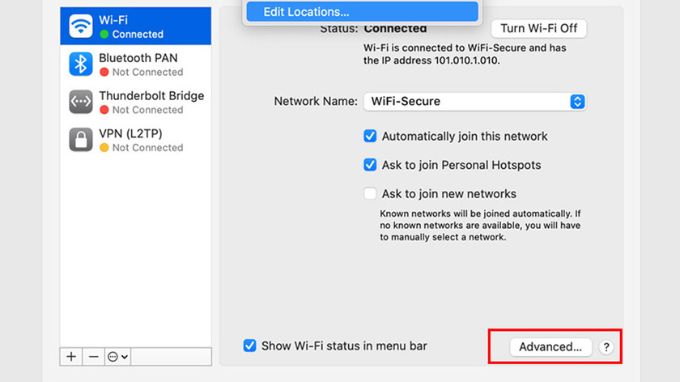Screen dimensions: 680x382
Task: Enable Ask to join new networks
Action: pos(370,193)
